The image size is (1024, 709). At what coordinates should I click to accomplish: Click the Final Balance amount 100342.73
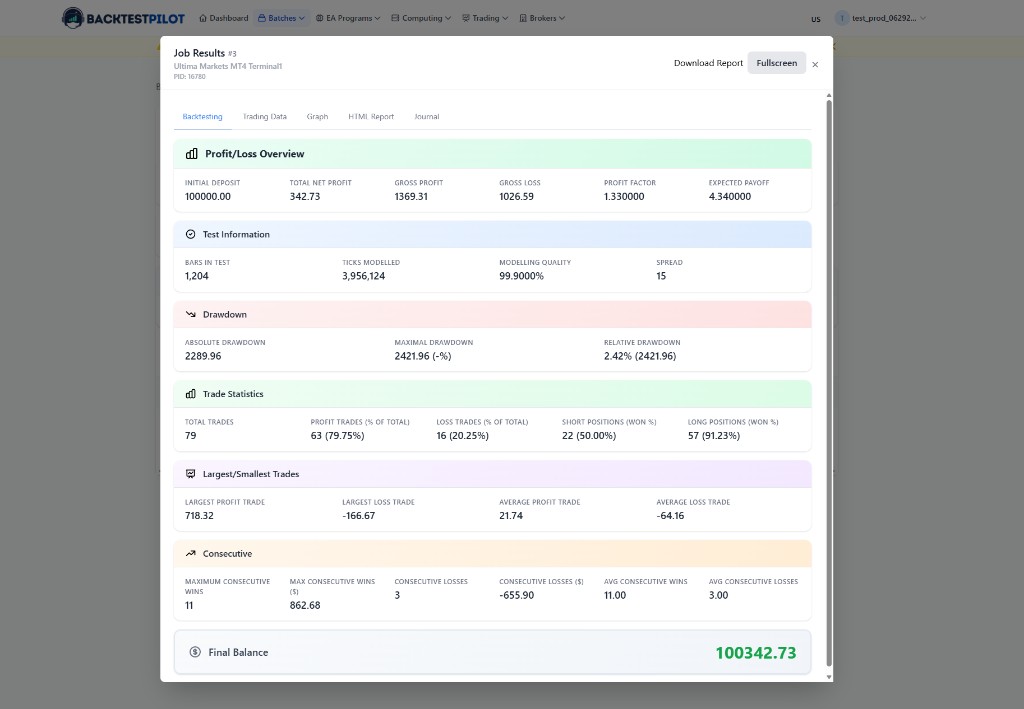click(x=756, y=653)
